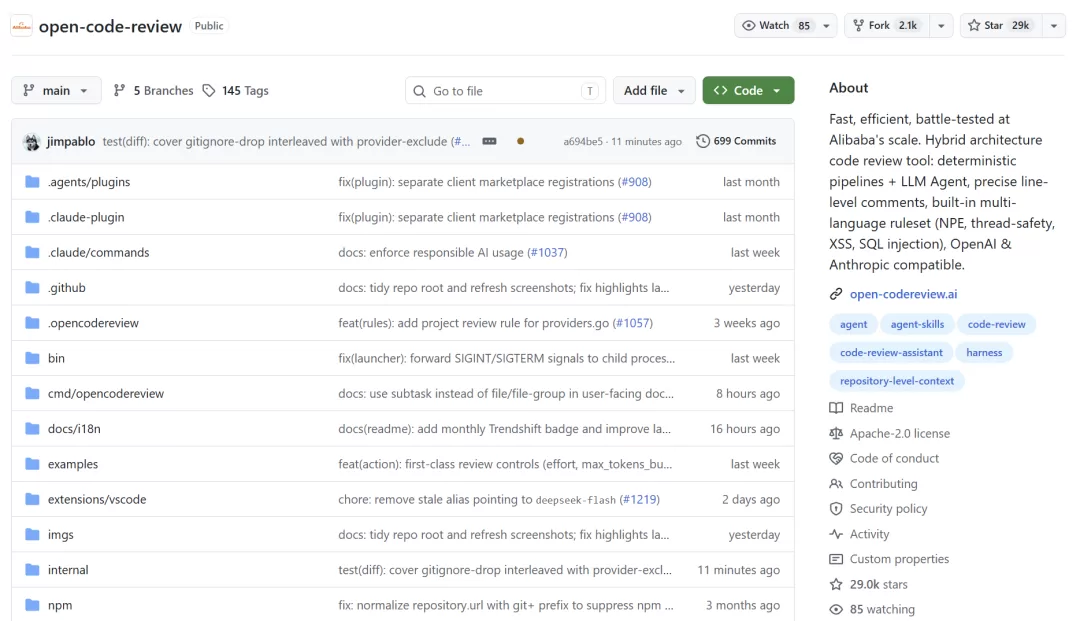Open pull request #1057 link
The image size is (1080, 621).
tap(632, 323)
